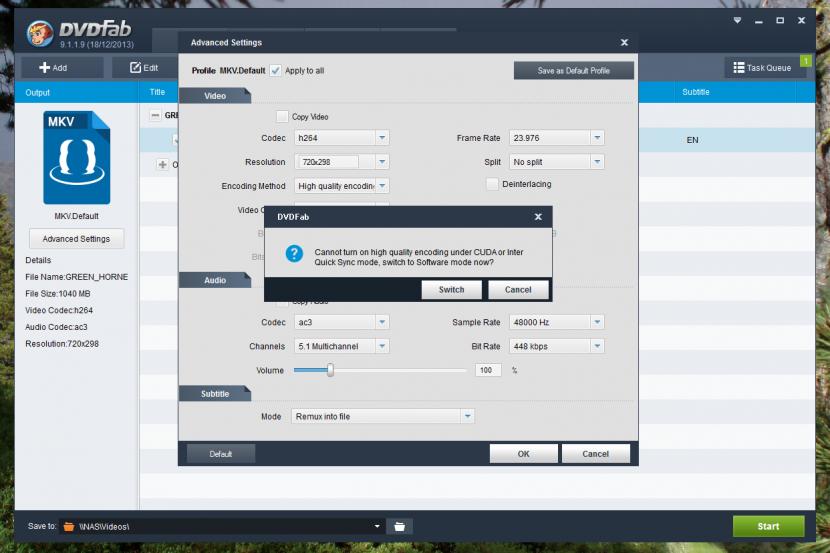
Task: Open the Resolution 720x298 dropdown
Action: point(341,162)
